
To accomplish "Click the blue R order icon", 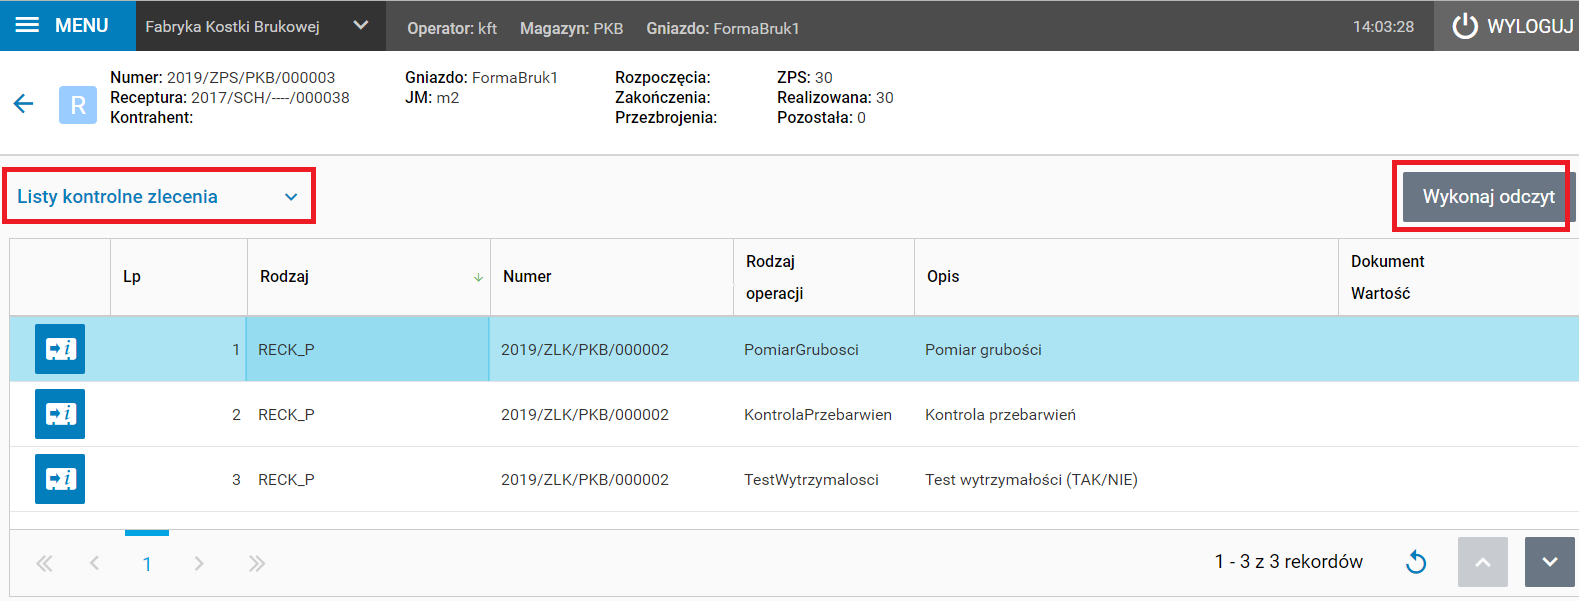I will pos(78,105).
